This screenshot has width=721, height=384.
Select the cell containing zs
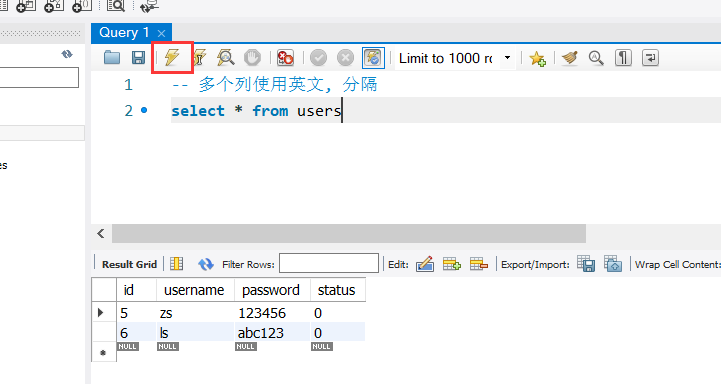pos(195,313)
